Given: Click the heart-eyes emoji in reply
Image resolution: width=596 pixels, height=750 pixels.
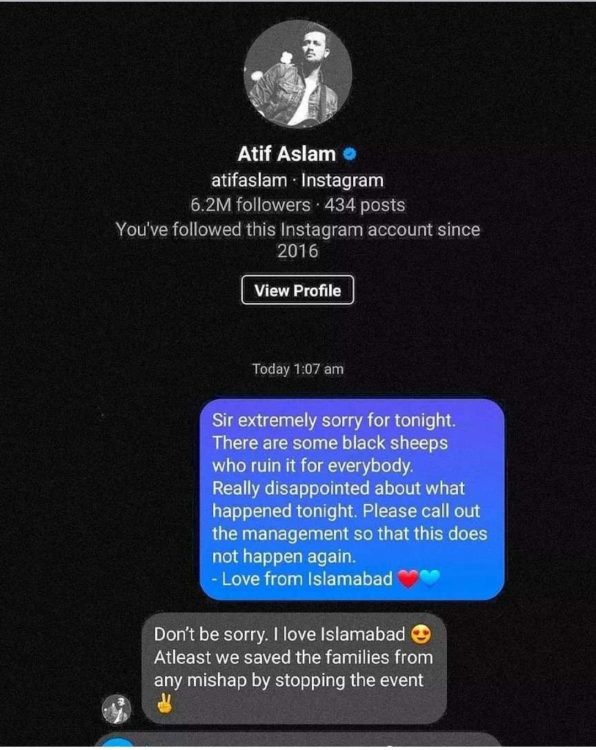Looking at the screenshot, I should pyautogui.click(x=421, y=635).
